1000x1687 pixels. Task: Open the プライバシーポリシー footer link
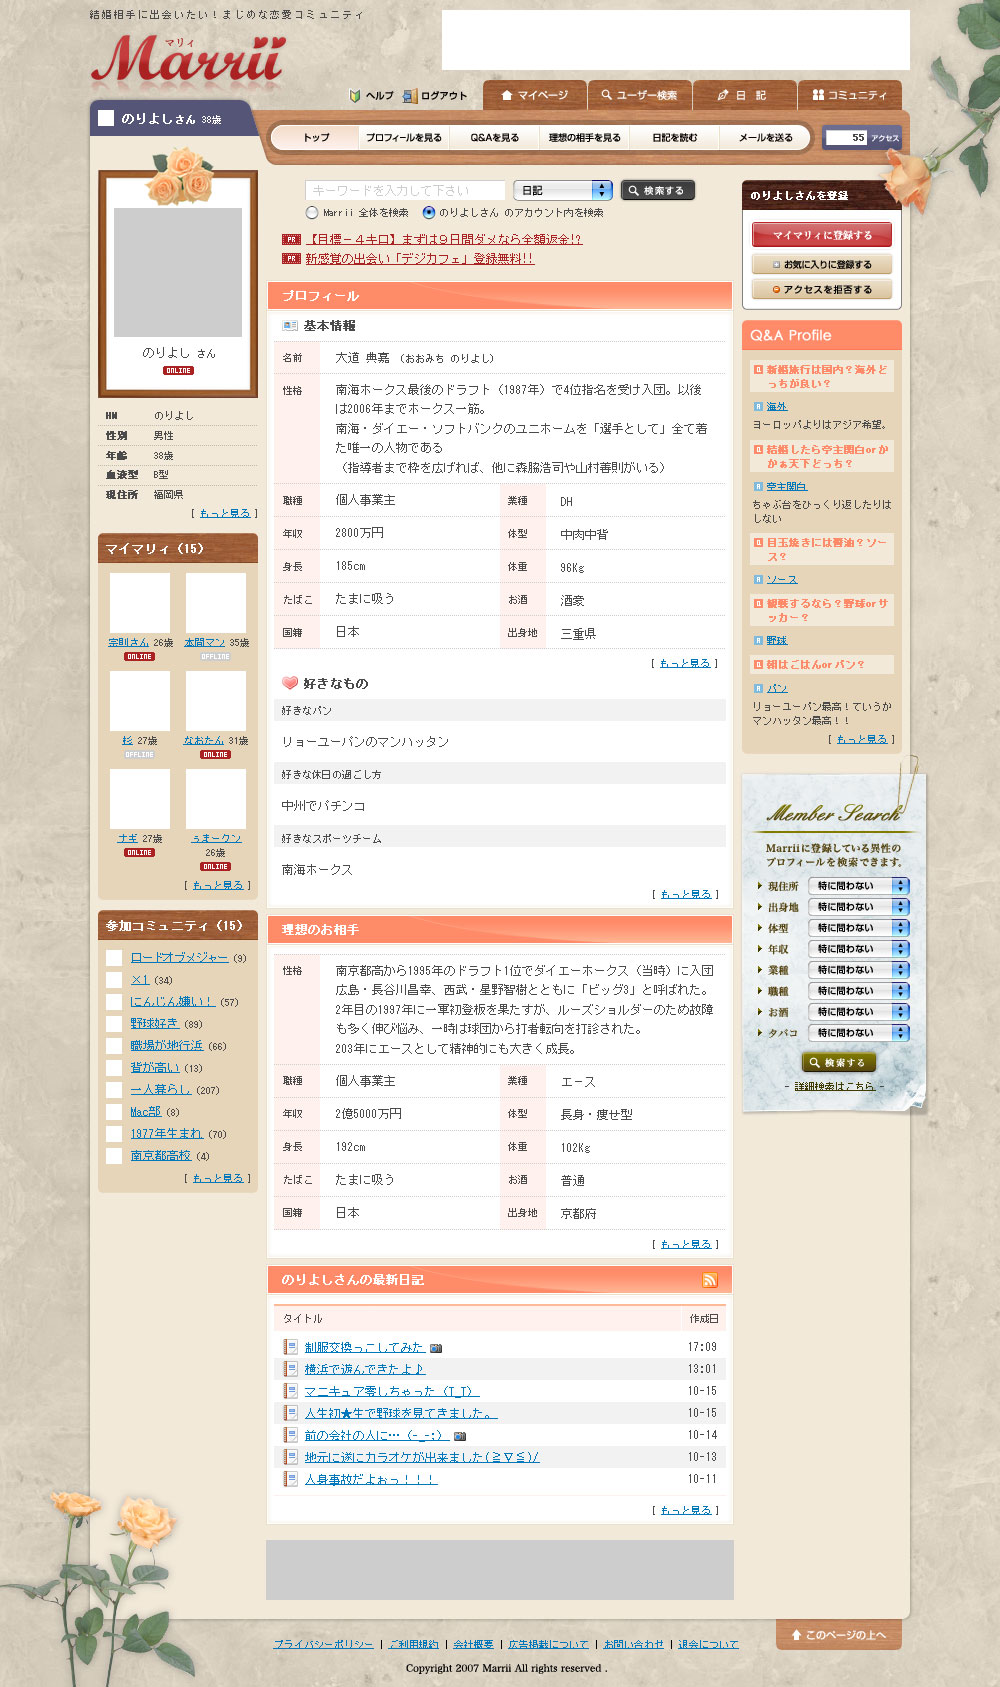323,1644
